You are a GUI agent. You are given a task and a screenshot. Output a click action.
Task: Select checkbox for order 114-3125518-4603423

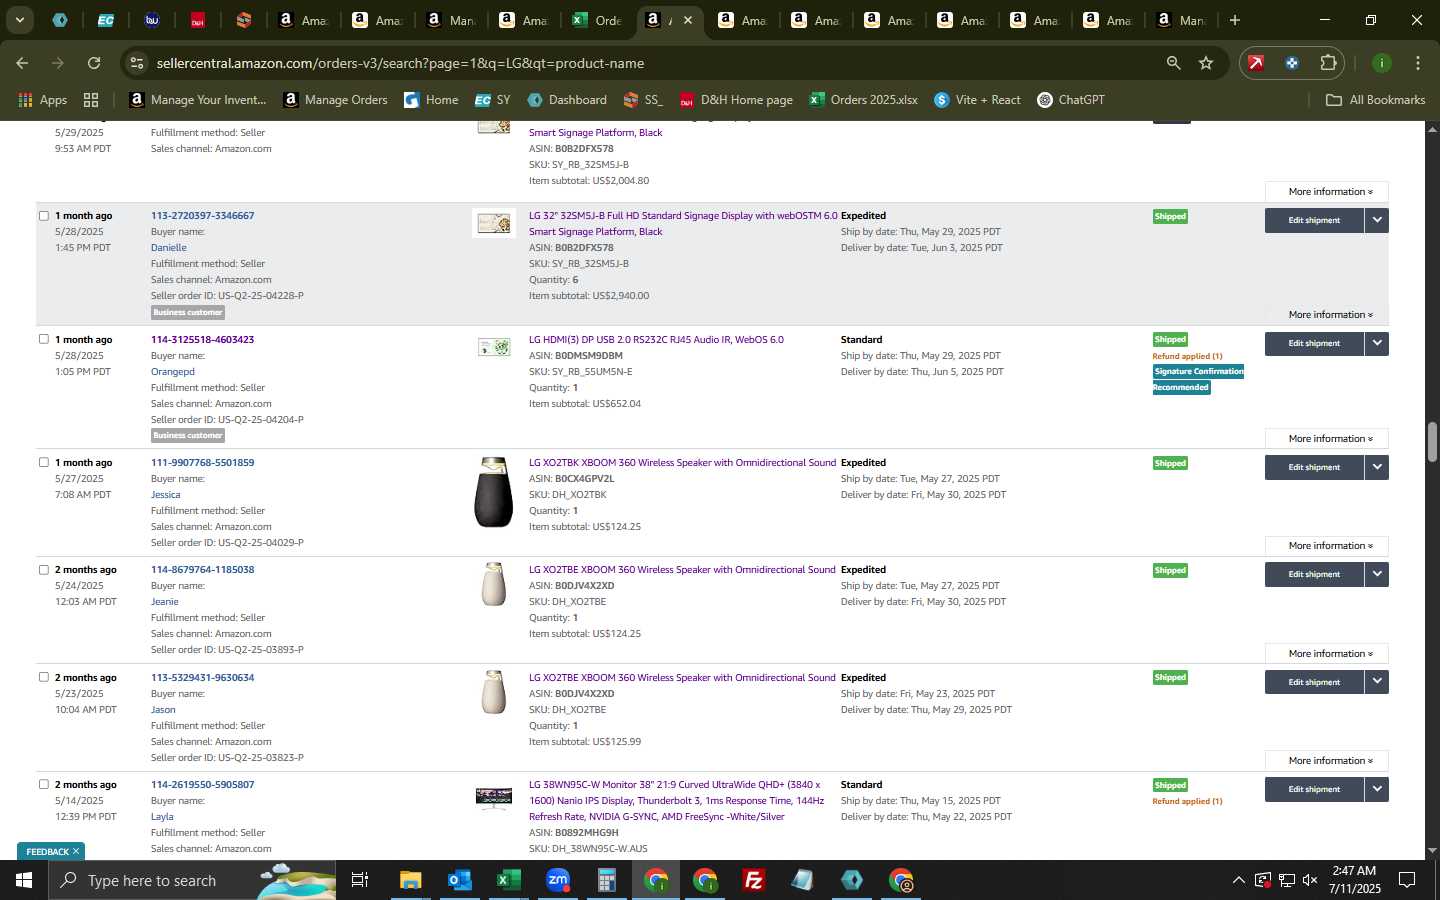(43, 339)
